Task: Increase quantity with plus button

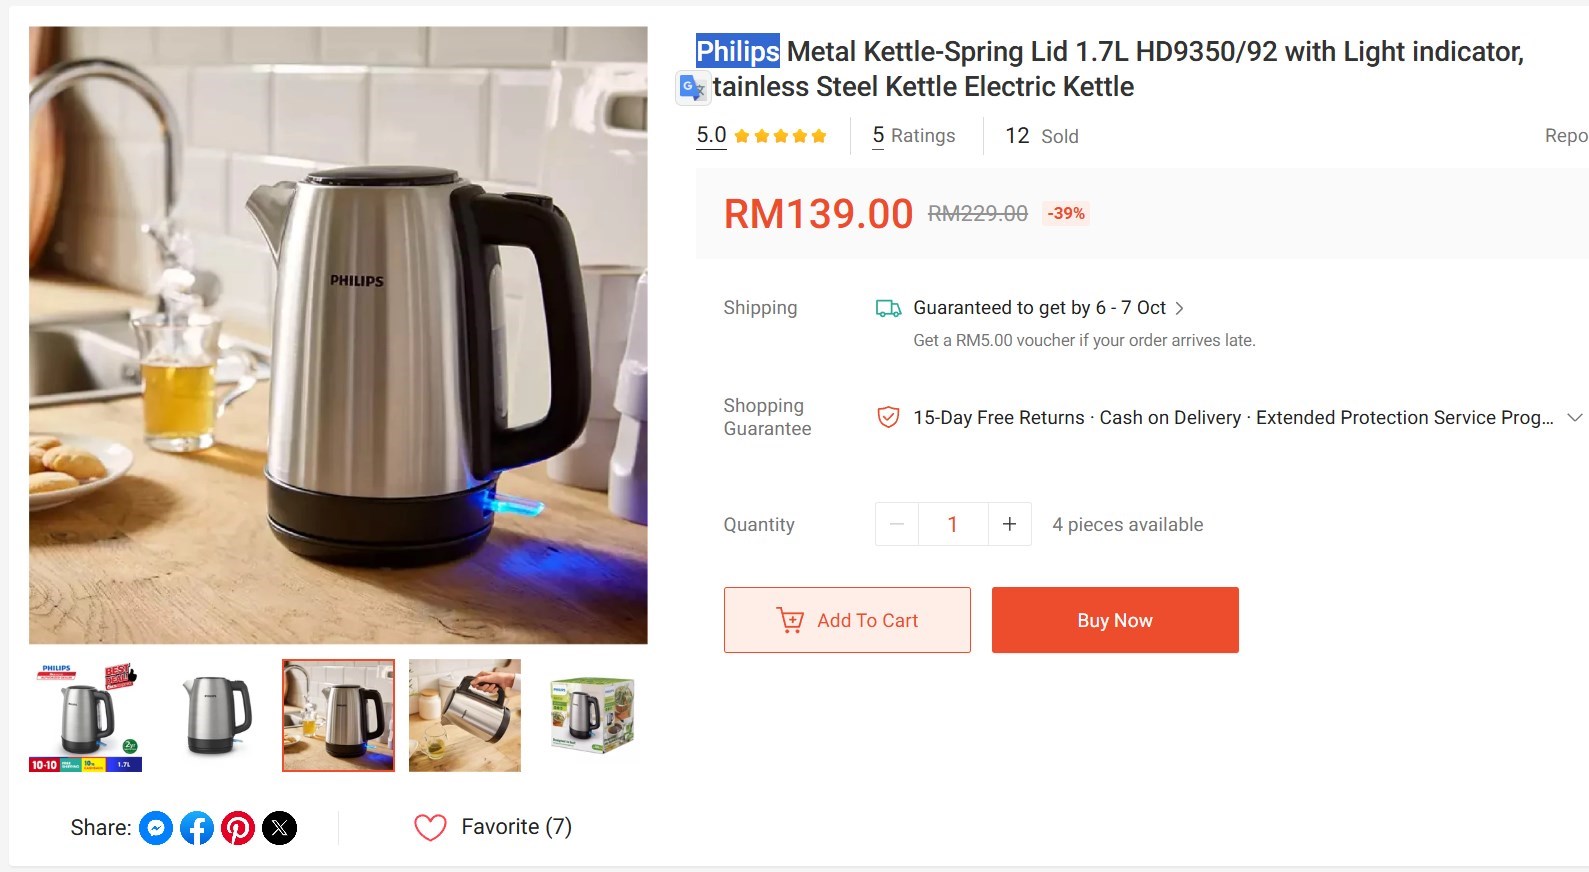Action: pos(1010,524)
